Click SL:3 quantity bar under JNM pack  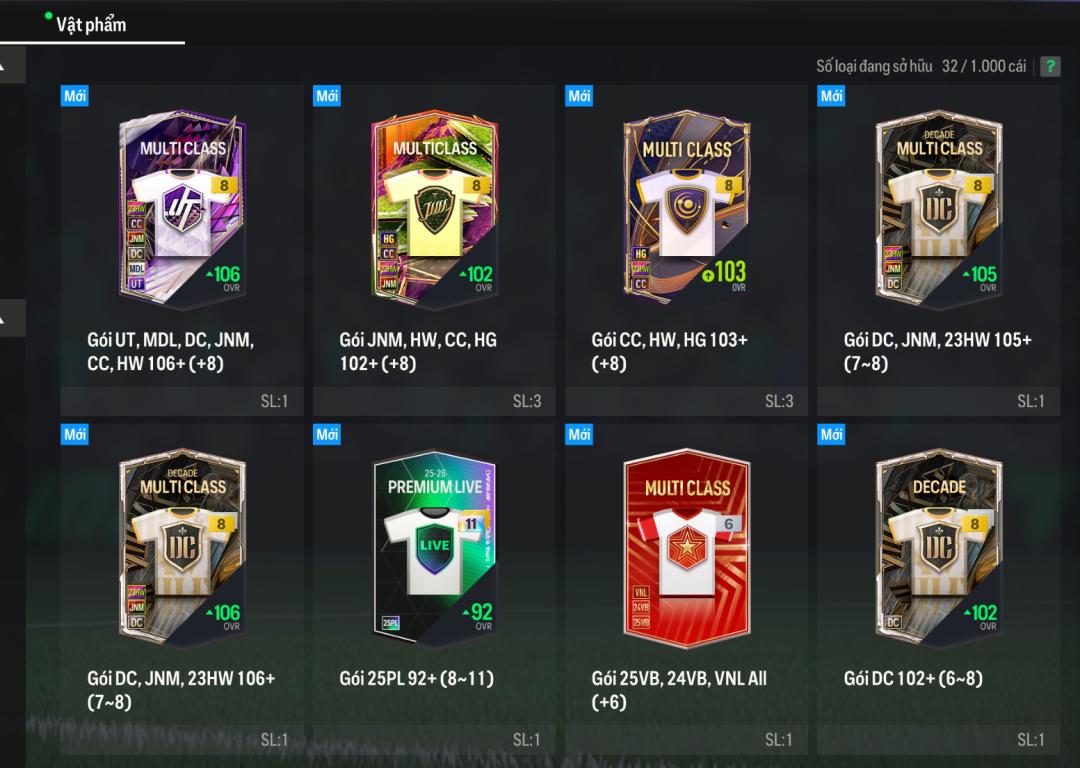tap(434, 402)
